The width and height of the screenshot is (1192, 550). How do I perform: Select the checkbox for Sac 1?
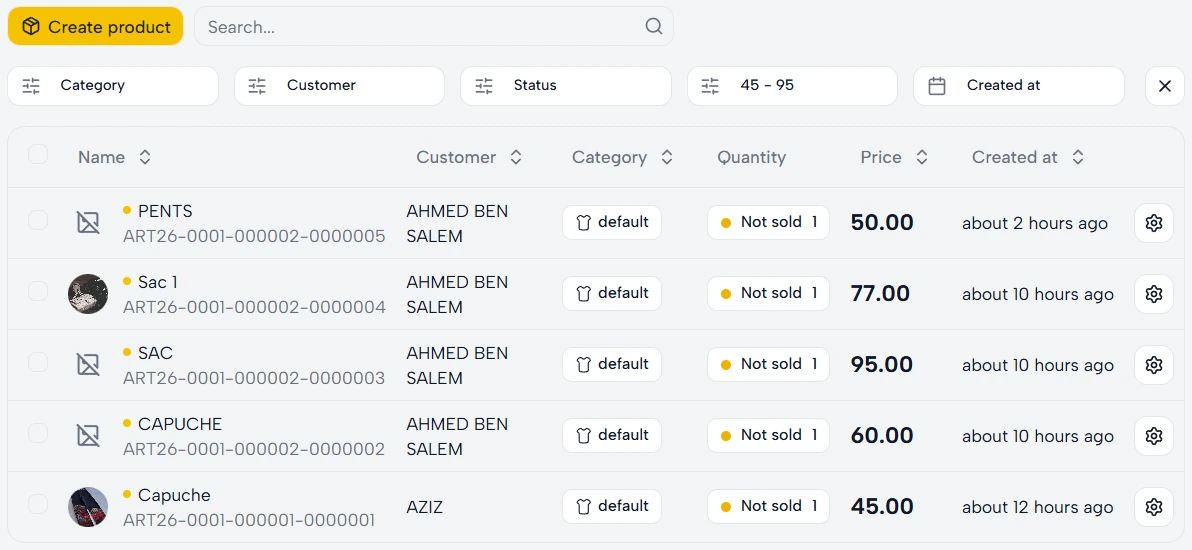[38, 291]
